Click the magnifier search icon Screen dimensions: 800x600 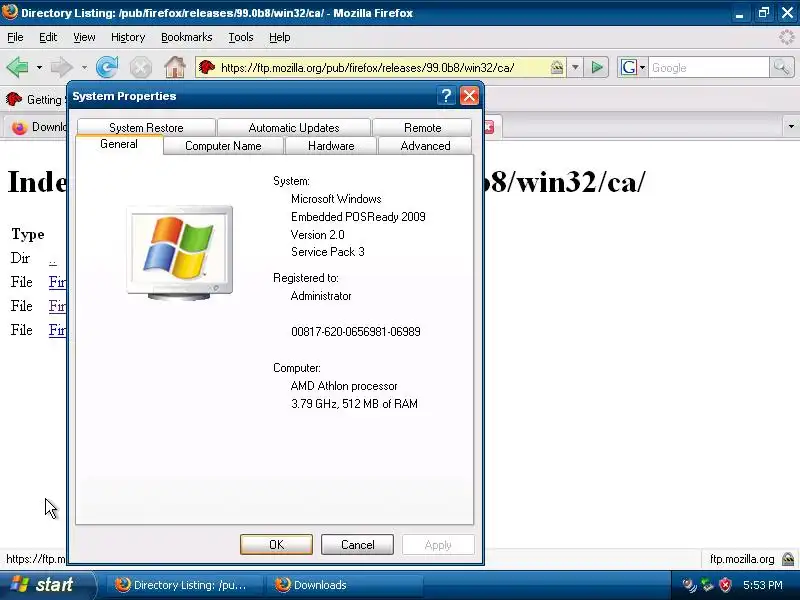coord(781,67)
